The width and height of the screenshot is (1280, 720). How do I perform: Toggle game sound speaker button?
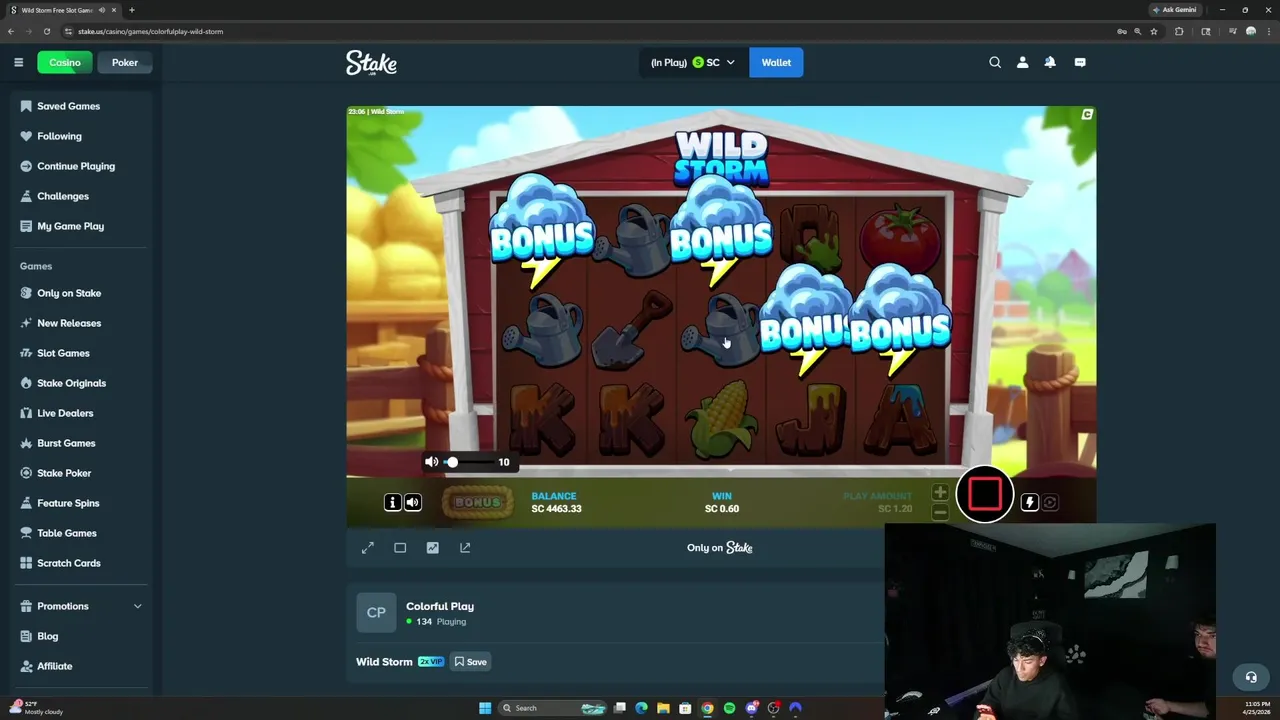[x=412, y=502]
